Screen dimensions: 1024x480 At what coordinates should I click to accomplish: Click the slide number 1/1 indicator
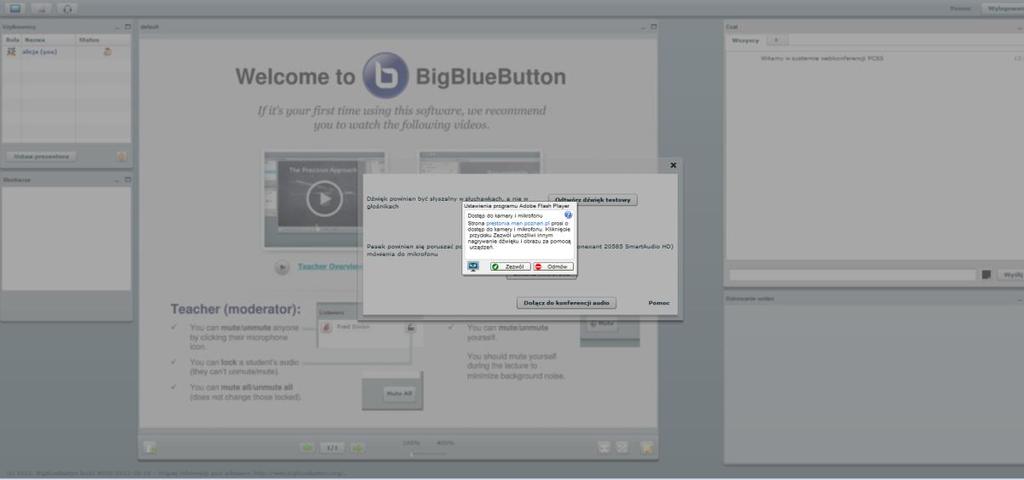[332, 448]
